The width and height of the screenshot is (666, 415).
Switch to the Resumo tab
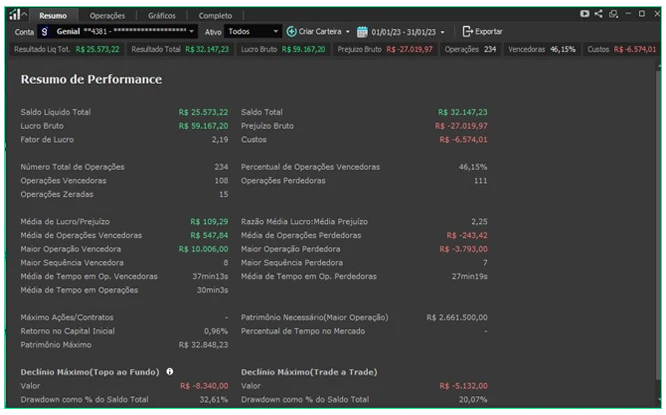53,16
